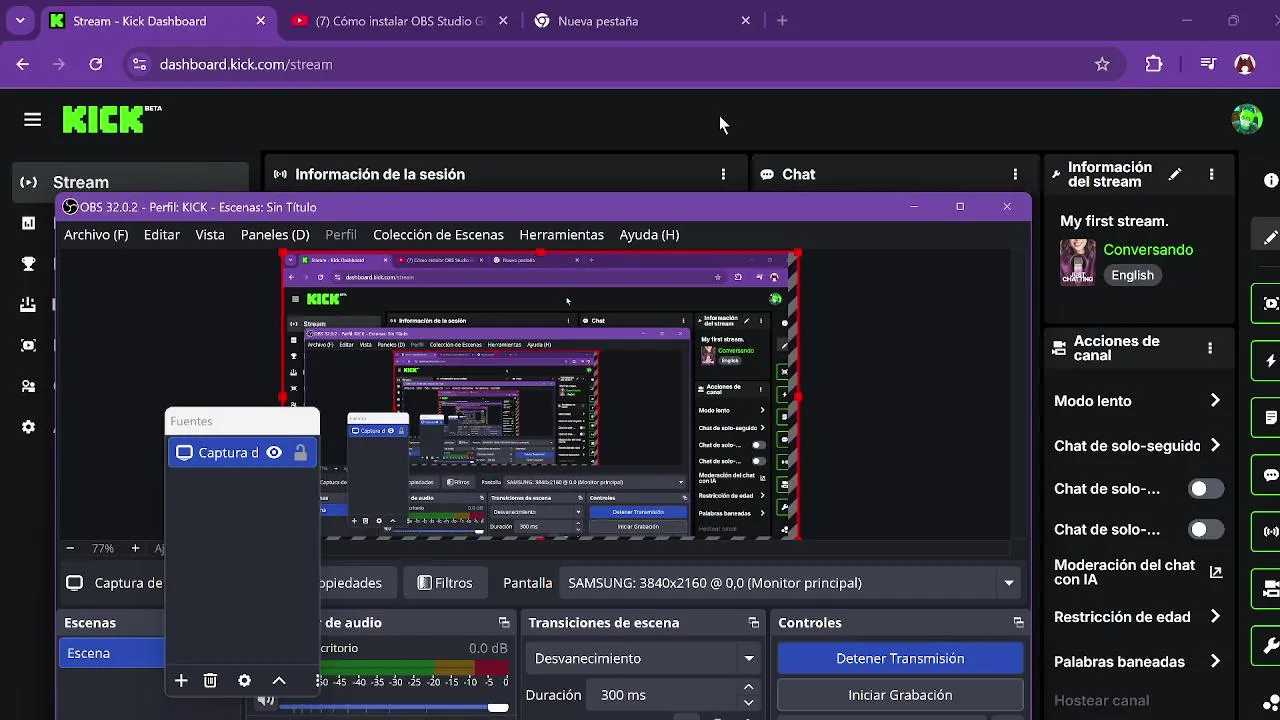Open the Chrome extensions puzzle icon
This screenshot has width=1280, height=720.
tap(1154, 64)
